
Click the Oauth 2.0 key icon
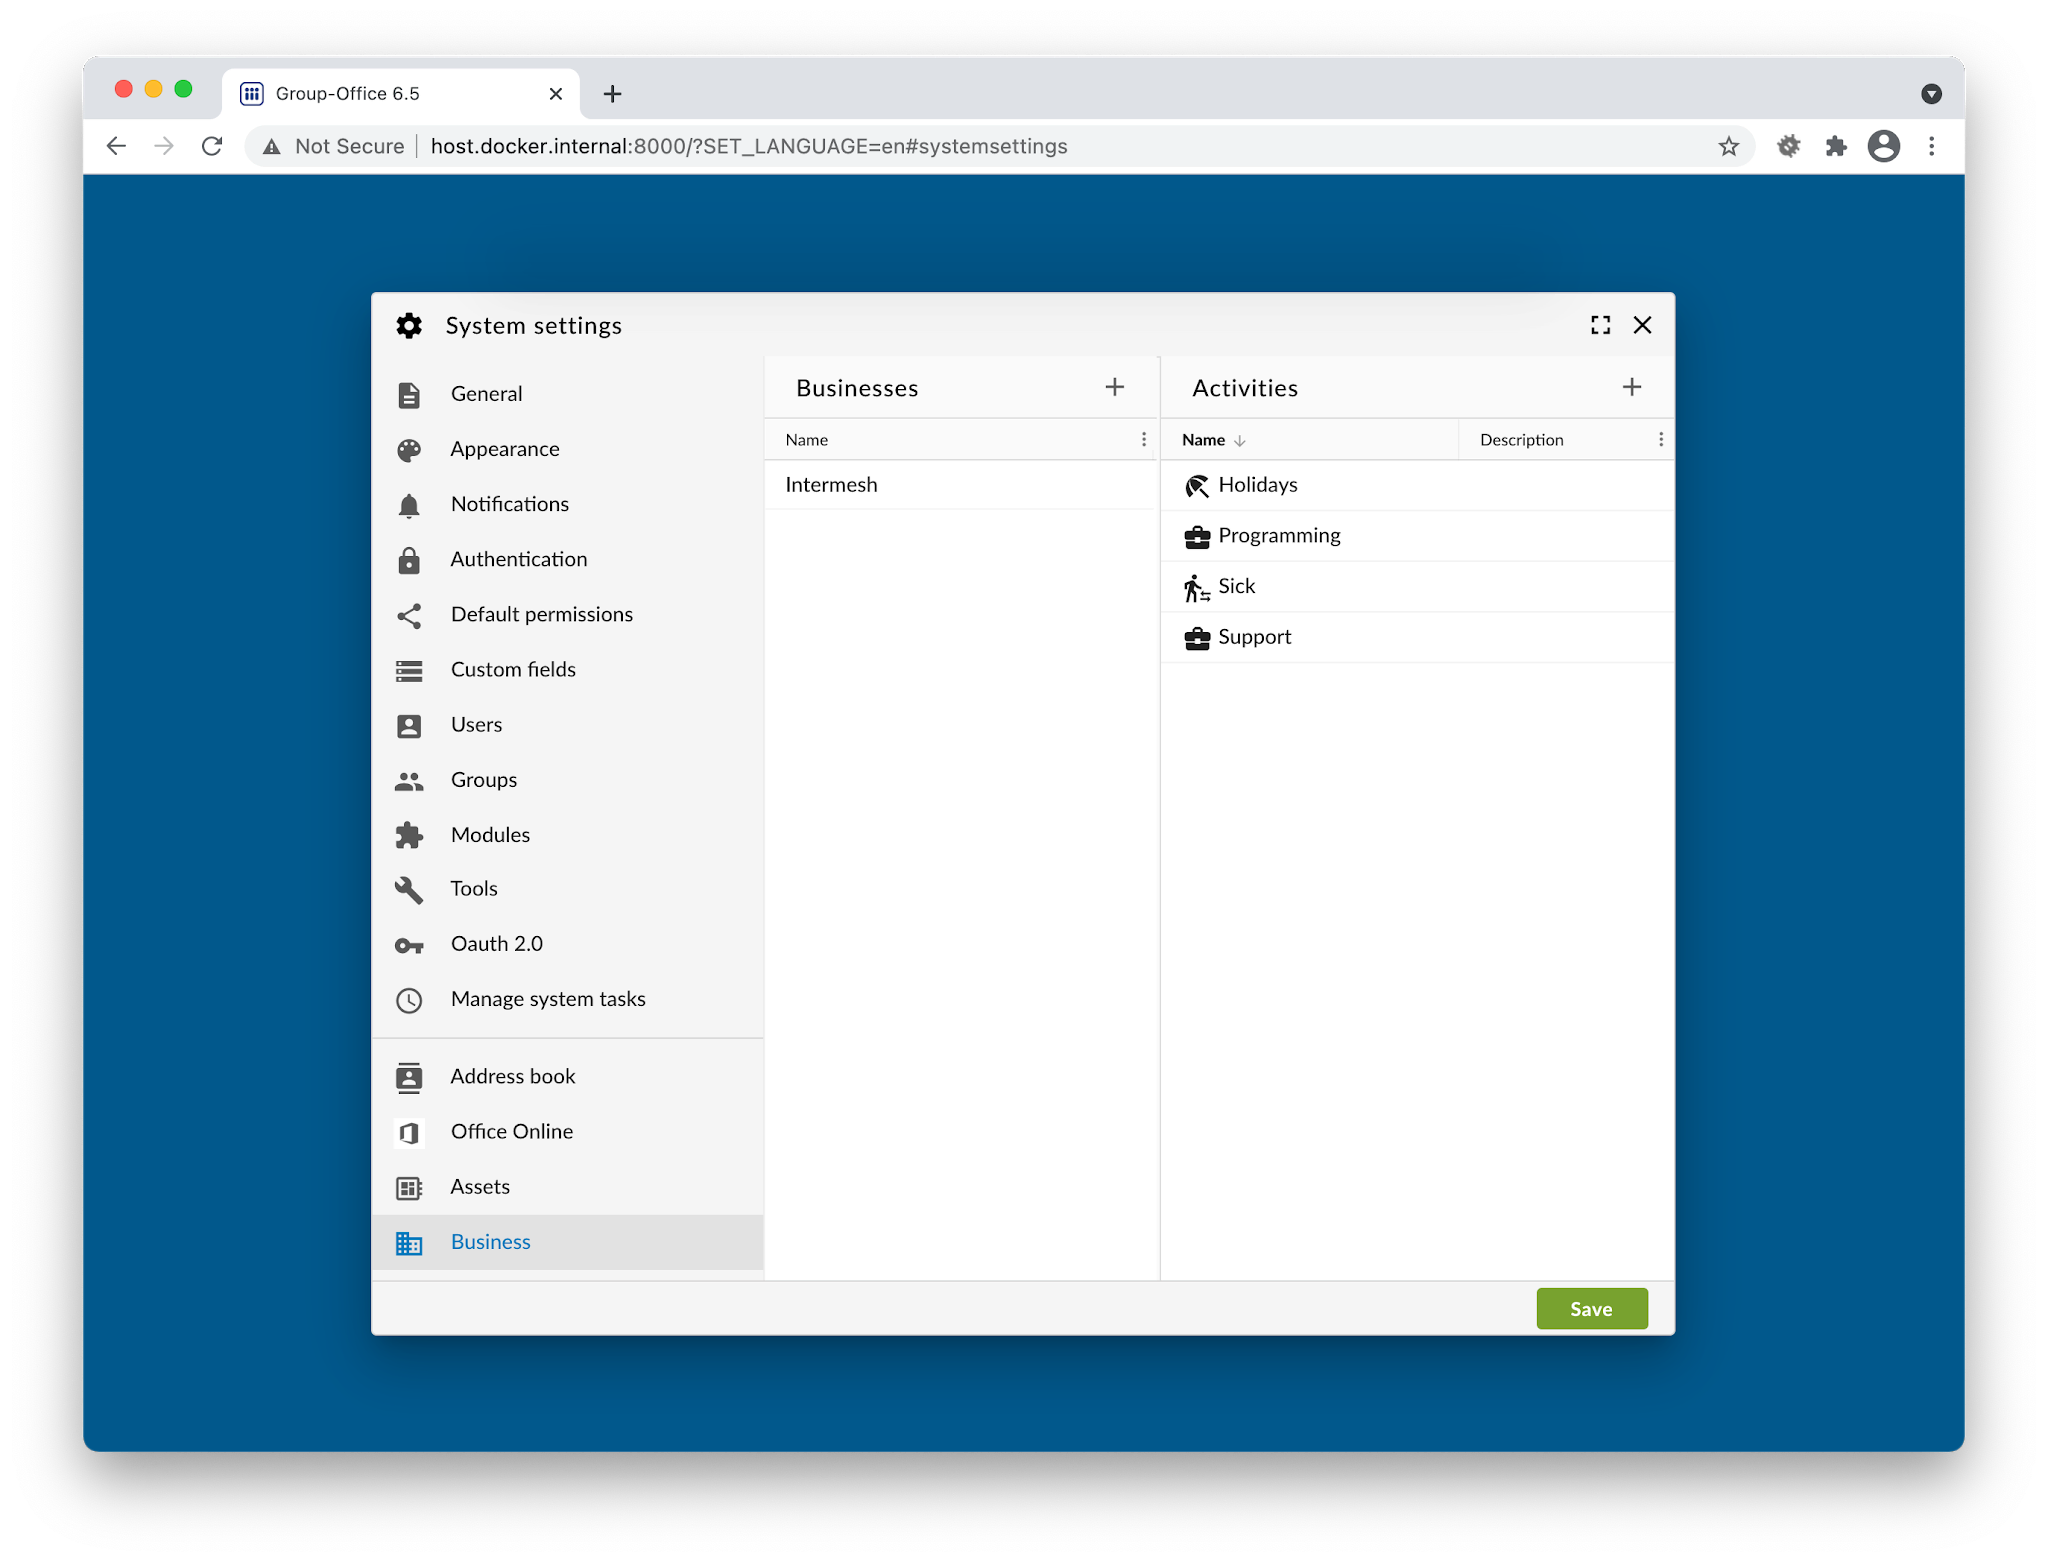tap(409, 945)
